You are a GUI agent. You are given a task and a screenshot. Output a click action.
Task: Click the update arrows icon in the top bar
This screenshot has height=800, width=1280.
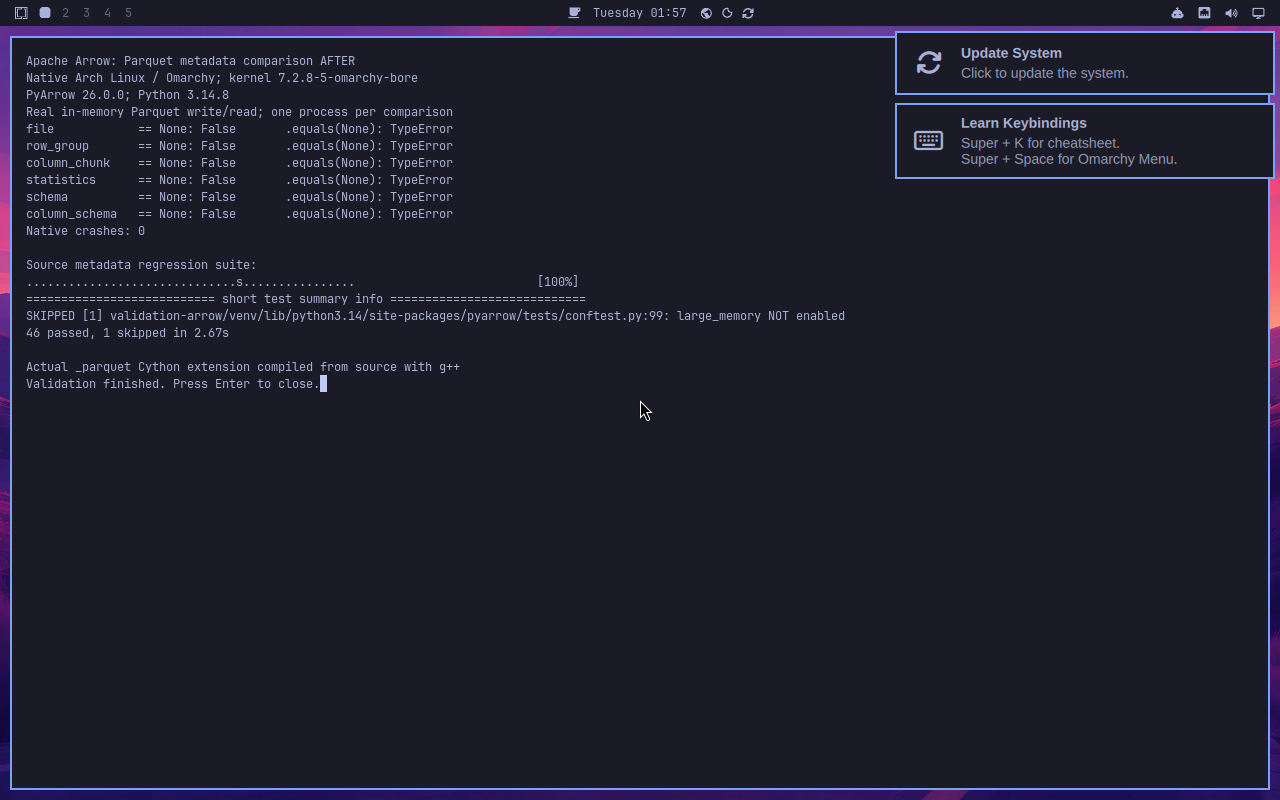(x=748, y=13)
